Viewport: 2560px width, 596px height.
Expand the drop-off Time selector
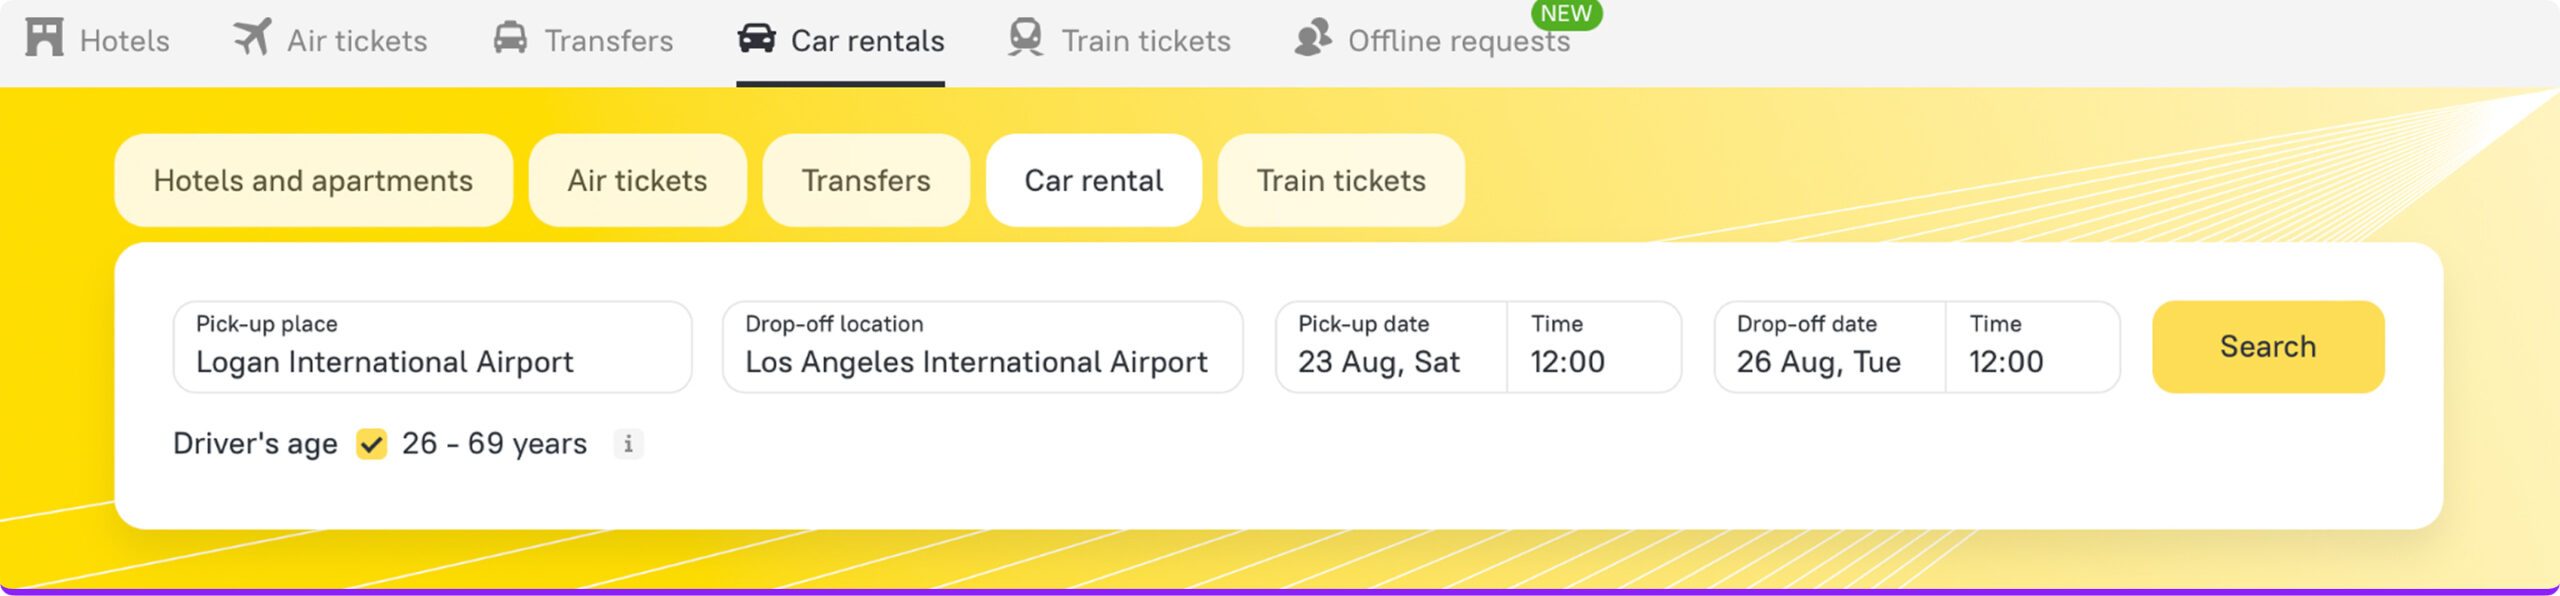point(2032,347)
